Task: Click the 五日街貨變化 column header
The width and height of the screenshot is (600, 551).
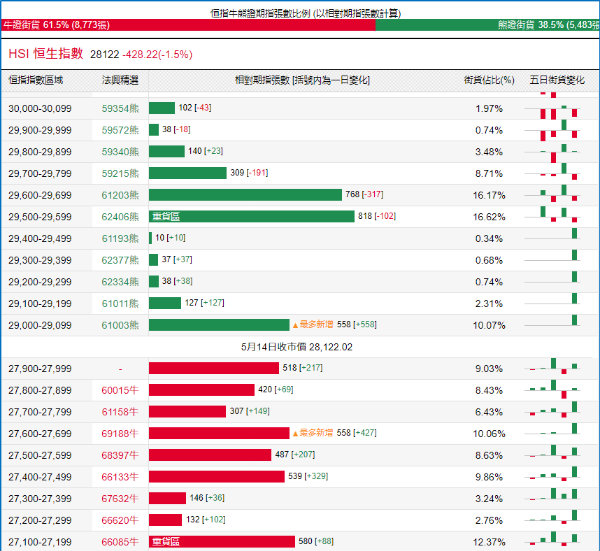Action: 557,80
